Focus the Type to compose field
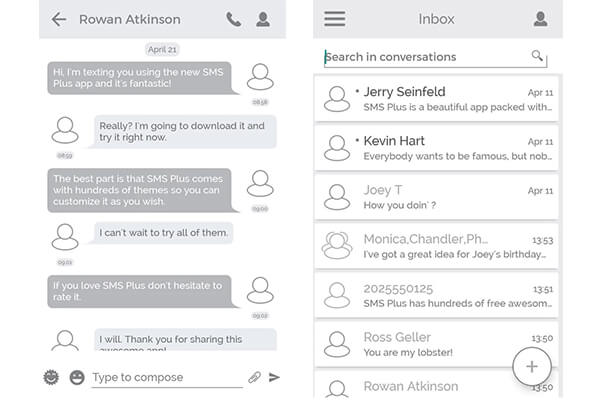 click(x=167, y=378)
